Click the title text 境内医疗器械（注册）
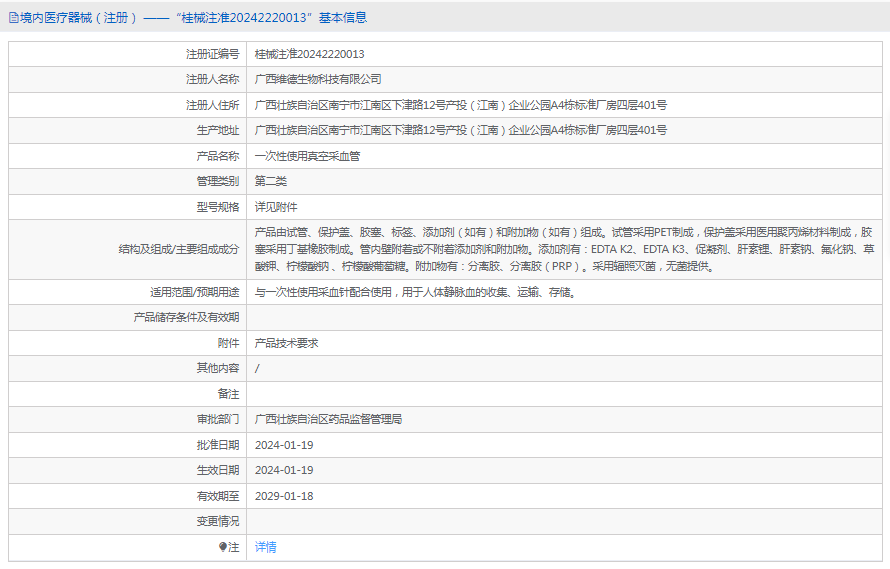This screenshot has width=890, height=569. [x=79, y=18]
